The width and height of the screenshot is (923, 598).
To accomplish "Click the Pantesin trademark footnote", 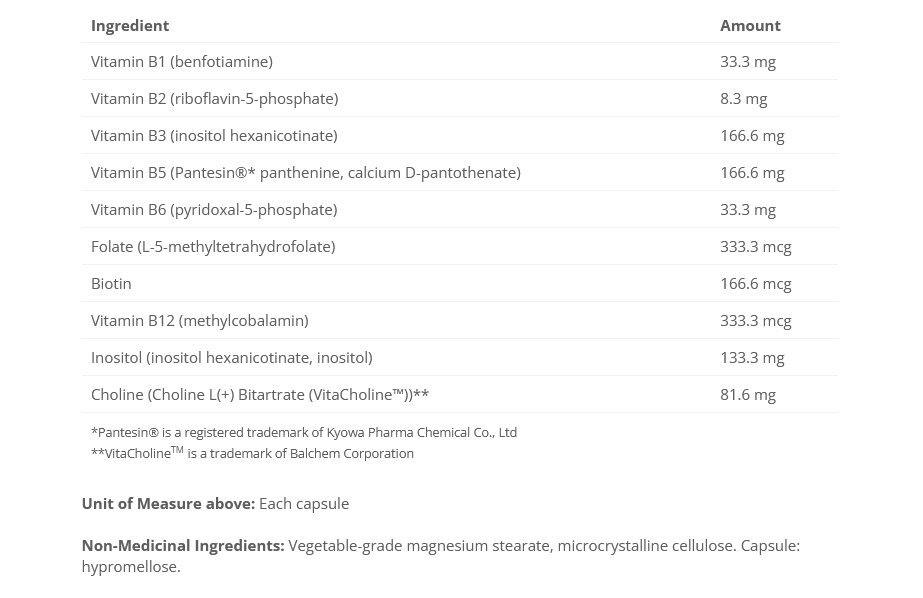I will tap(304, 432).
